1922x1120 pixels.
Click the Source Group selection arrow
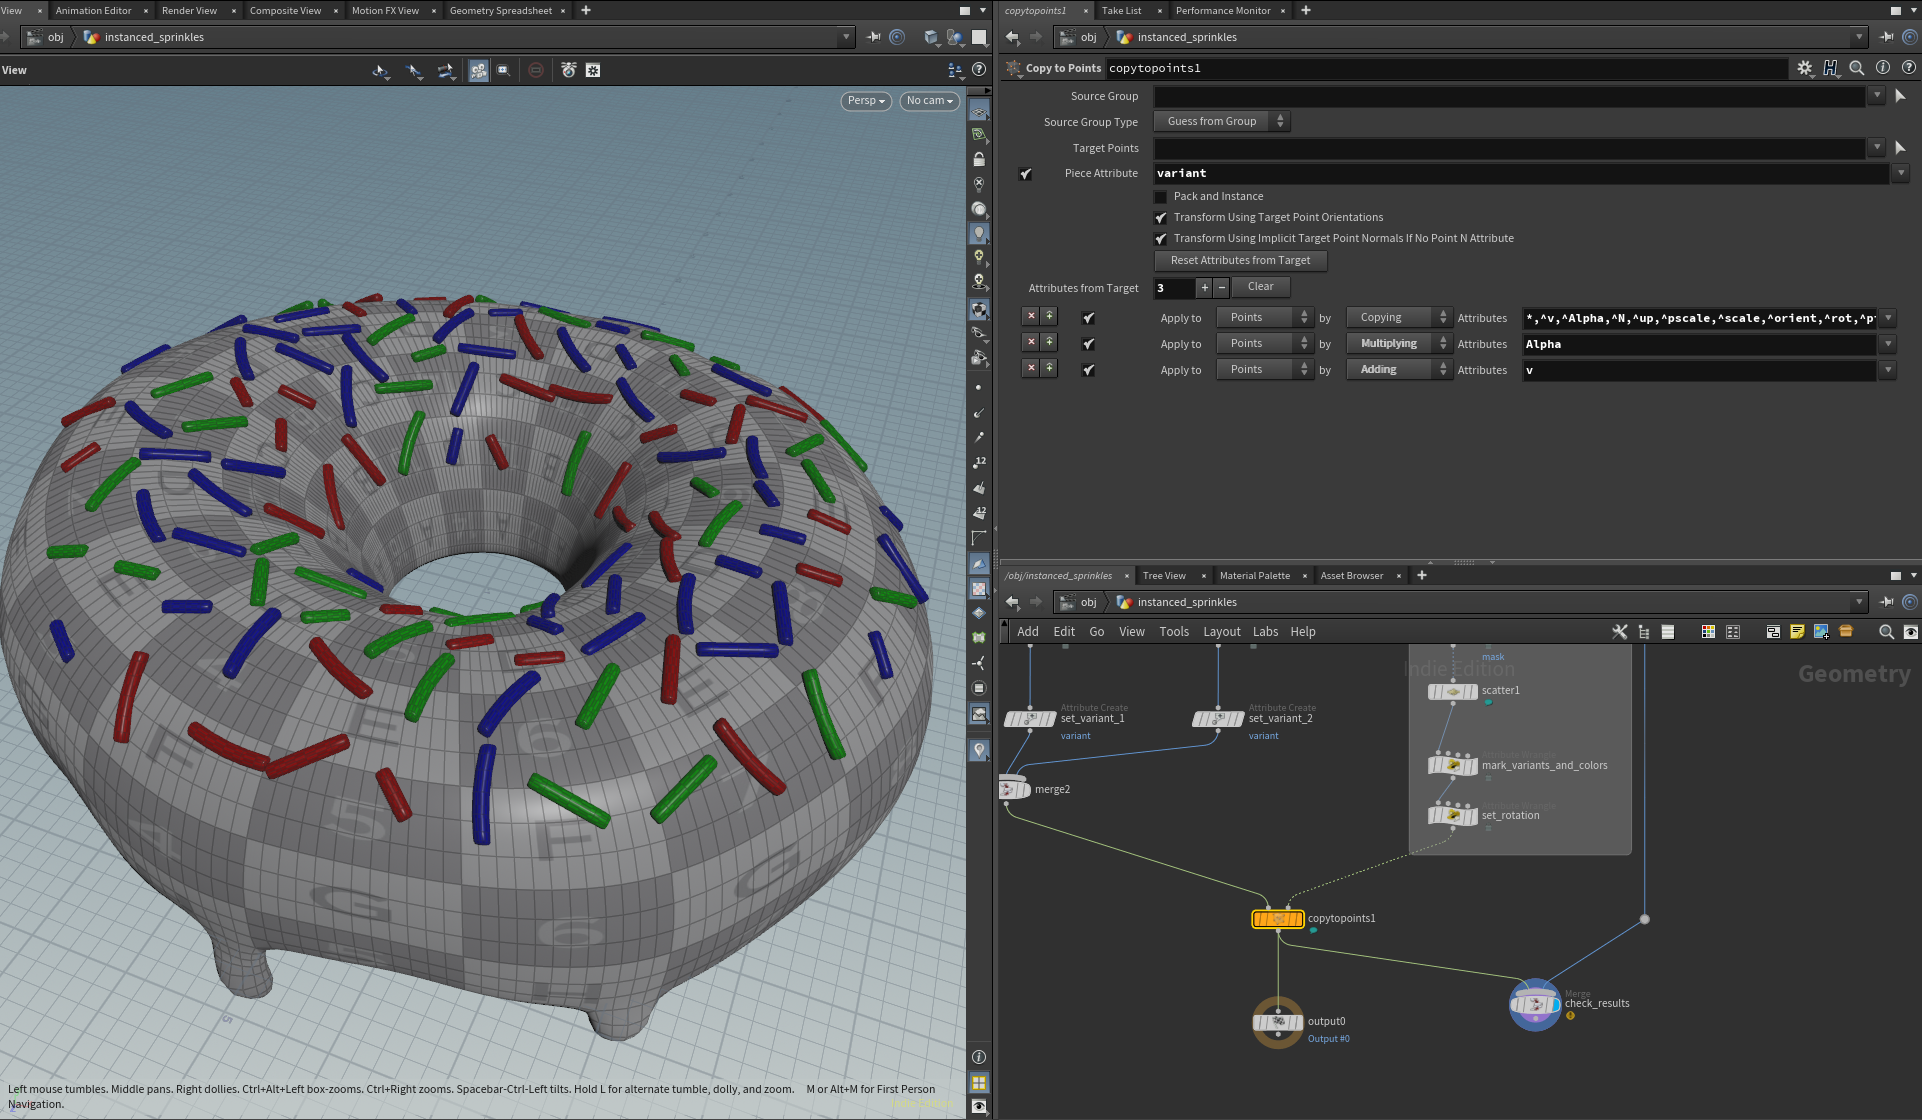[1900, 96]
